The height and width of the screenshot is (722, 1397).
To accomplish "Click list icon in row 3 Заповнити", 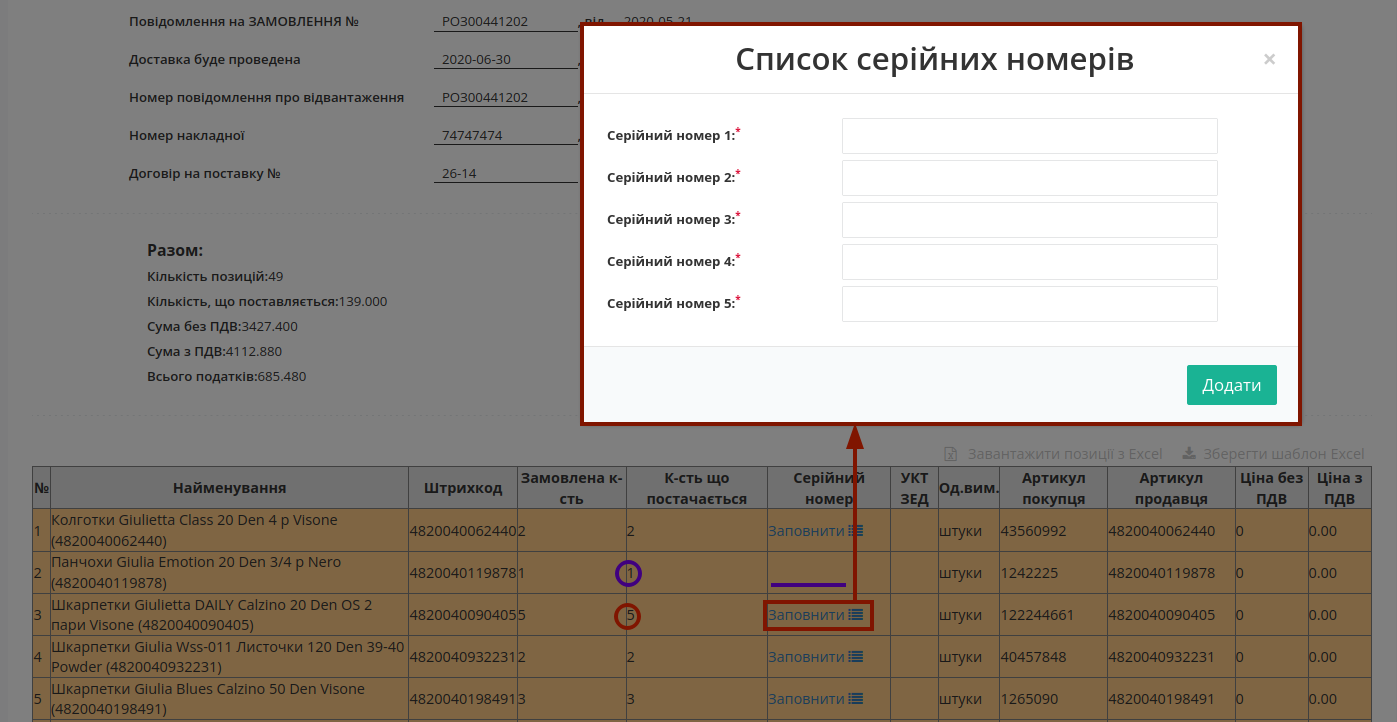I will click(855, 615).
